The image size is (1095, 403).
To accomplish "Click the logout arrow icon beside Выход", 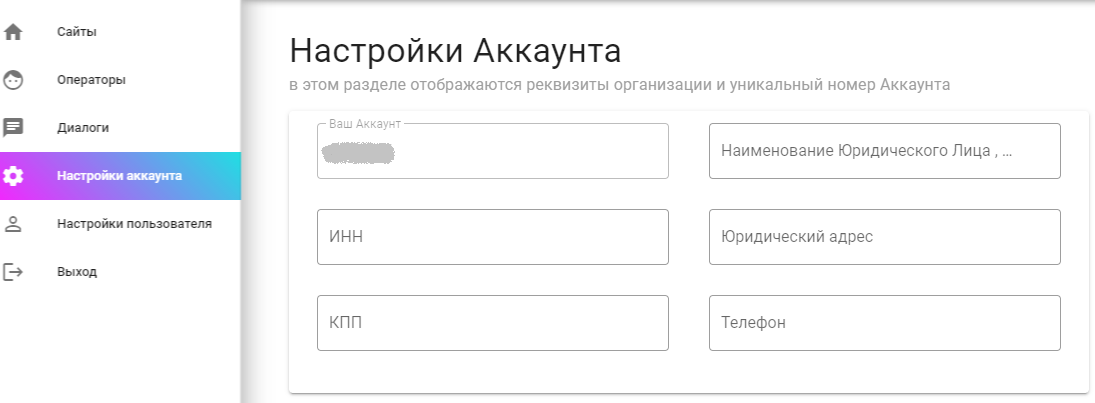I will (13, 272).
